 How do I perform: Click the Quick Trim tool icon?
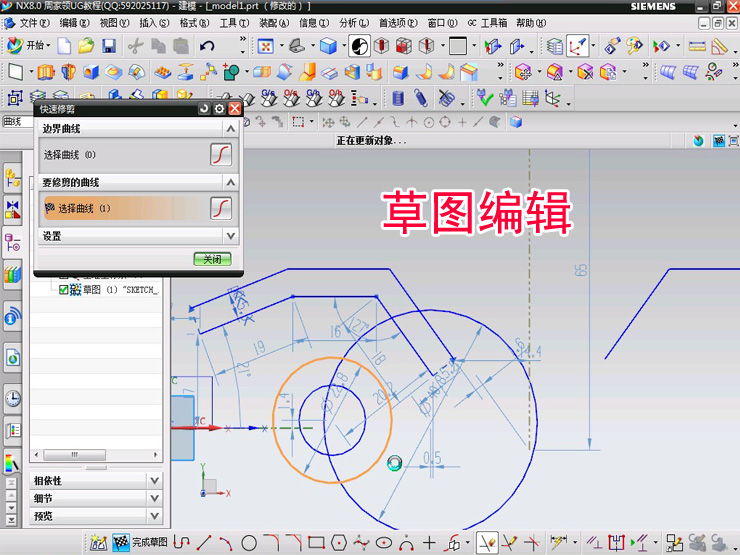487,543
